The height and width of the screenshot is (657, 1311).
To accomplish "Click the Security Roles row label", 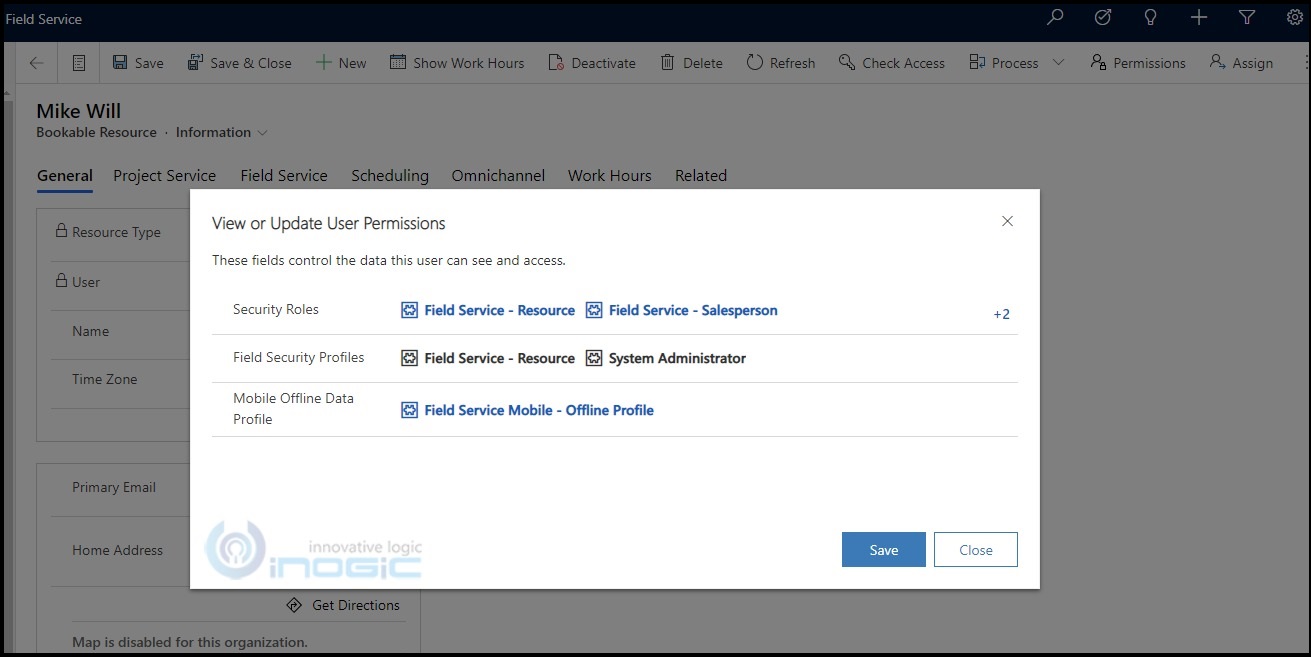I will pos(276,310).
